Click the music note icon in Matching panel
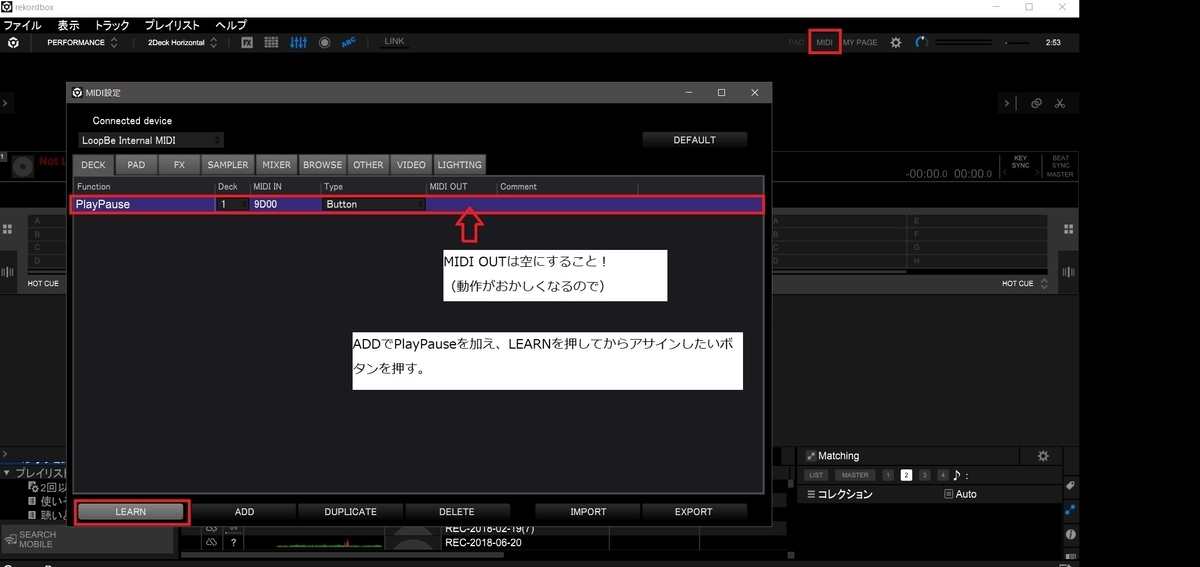 (958, 475)
